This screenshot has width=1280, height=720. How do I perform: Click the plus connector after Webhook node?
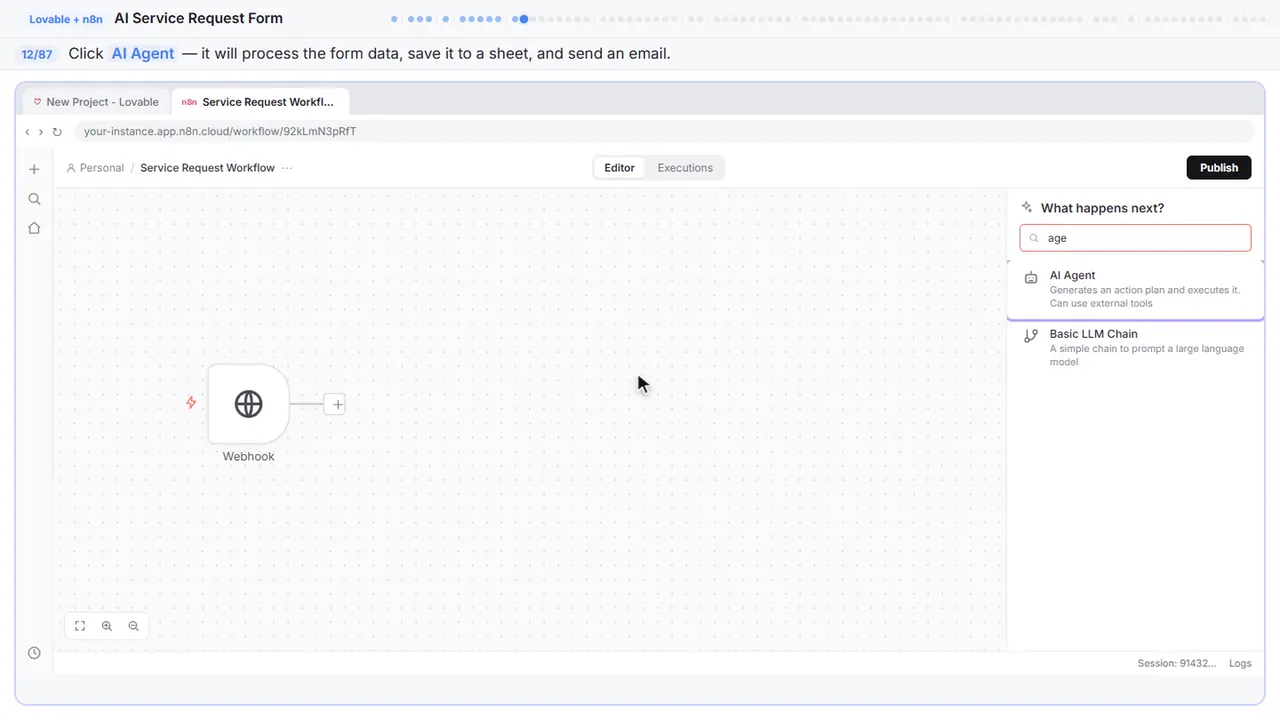337,405
